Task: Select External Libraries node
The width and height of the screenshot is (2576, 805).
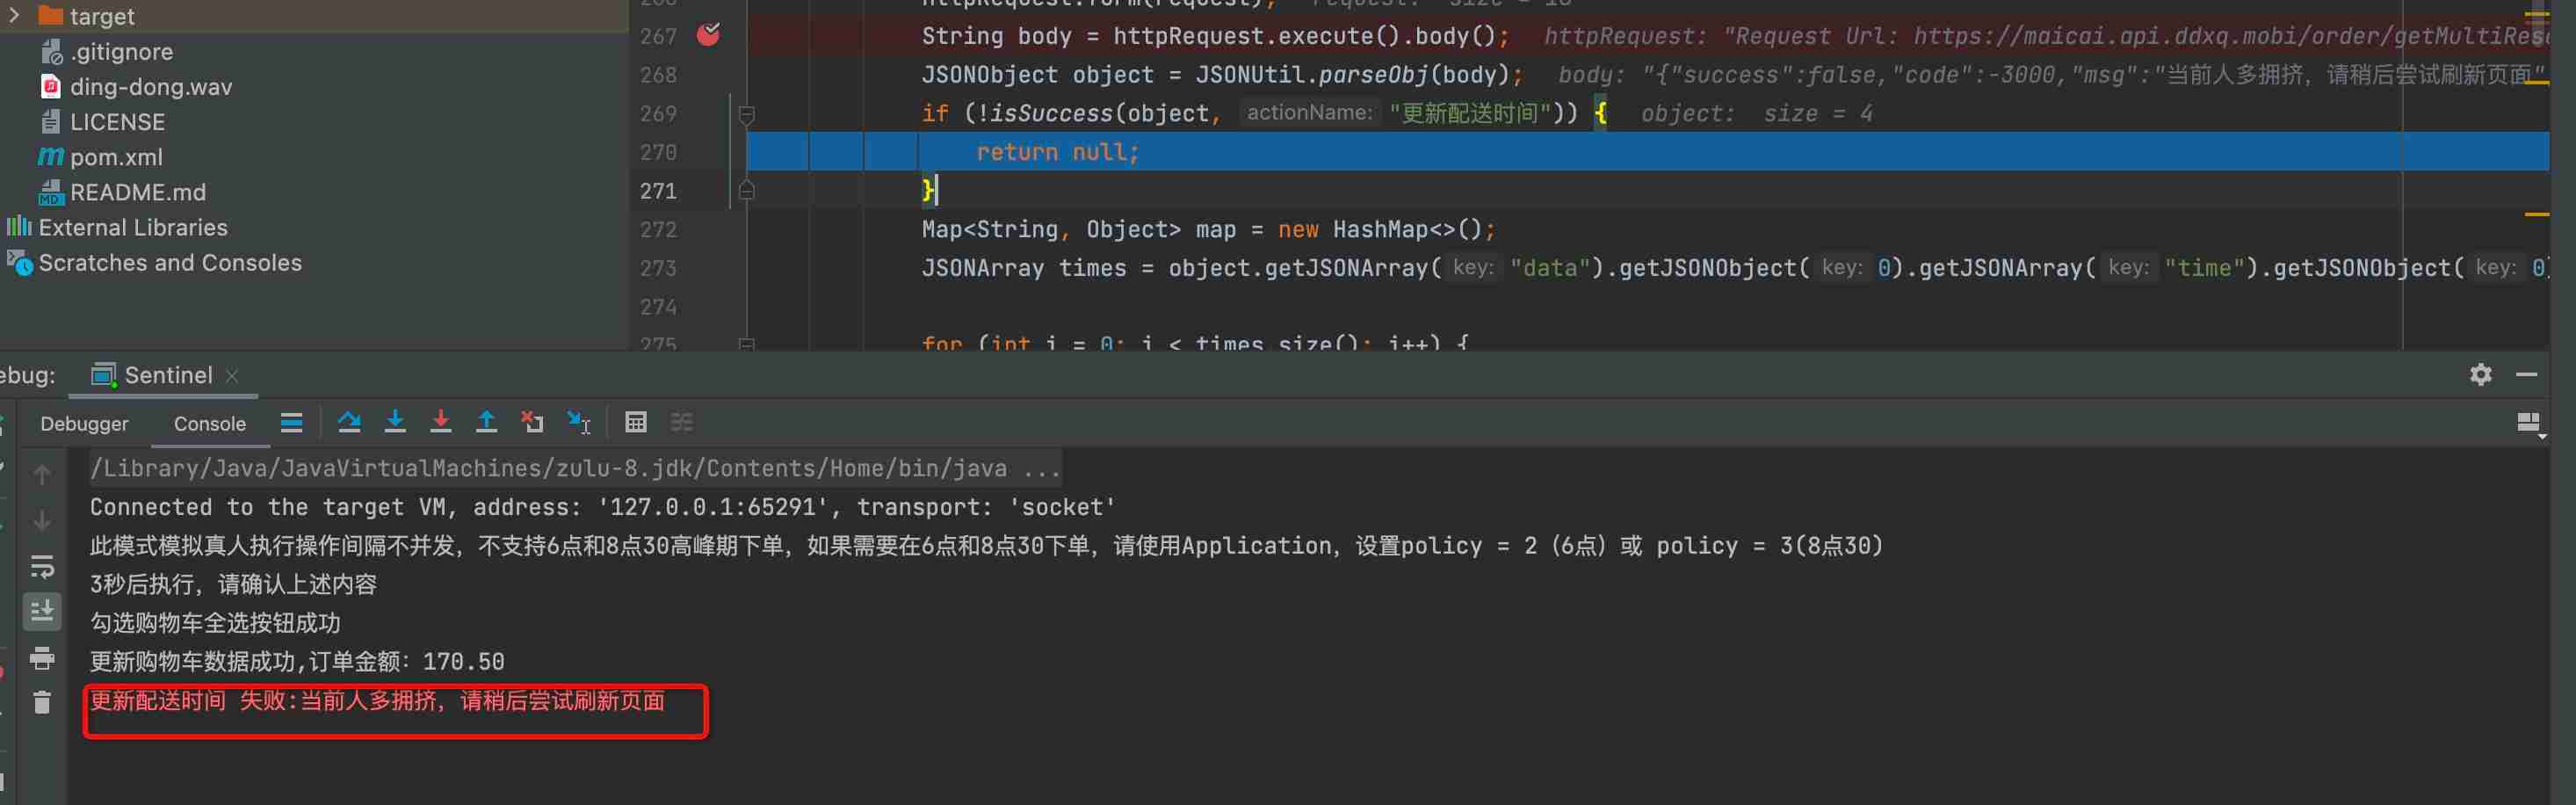Action: tap(117, 227)
